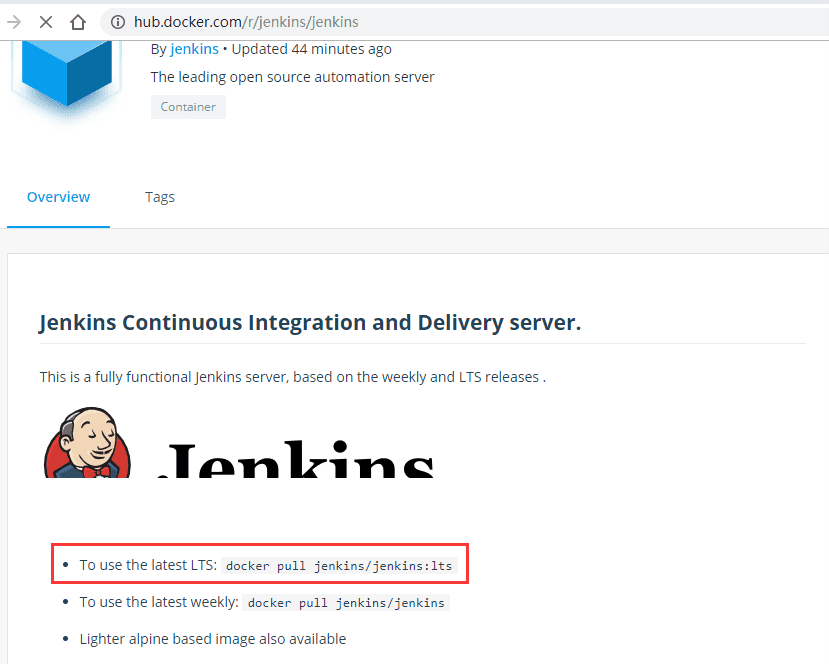The width and height of the screenshot is (829, 664).
Task: Click the weekly 'docker pull jenkins/jenkins' code
Action: coord(346,603)
